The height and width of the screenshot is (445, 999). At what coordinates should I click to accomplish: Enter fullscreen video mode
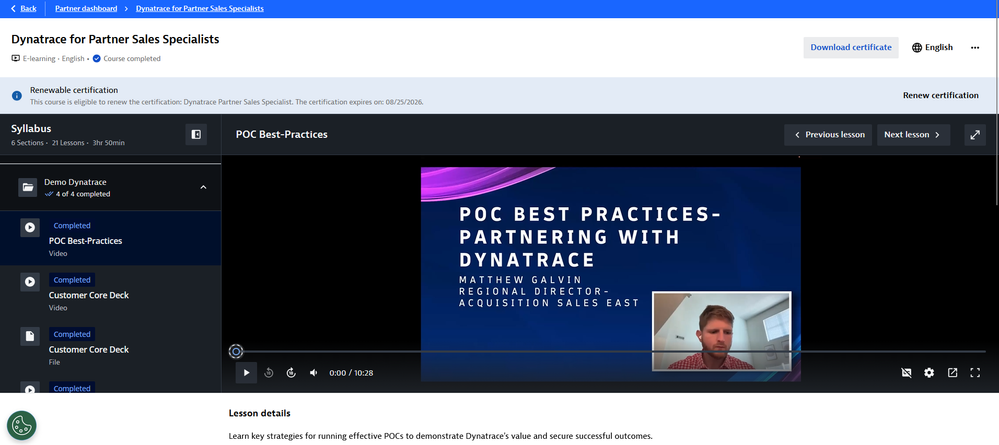975,373
